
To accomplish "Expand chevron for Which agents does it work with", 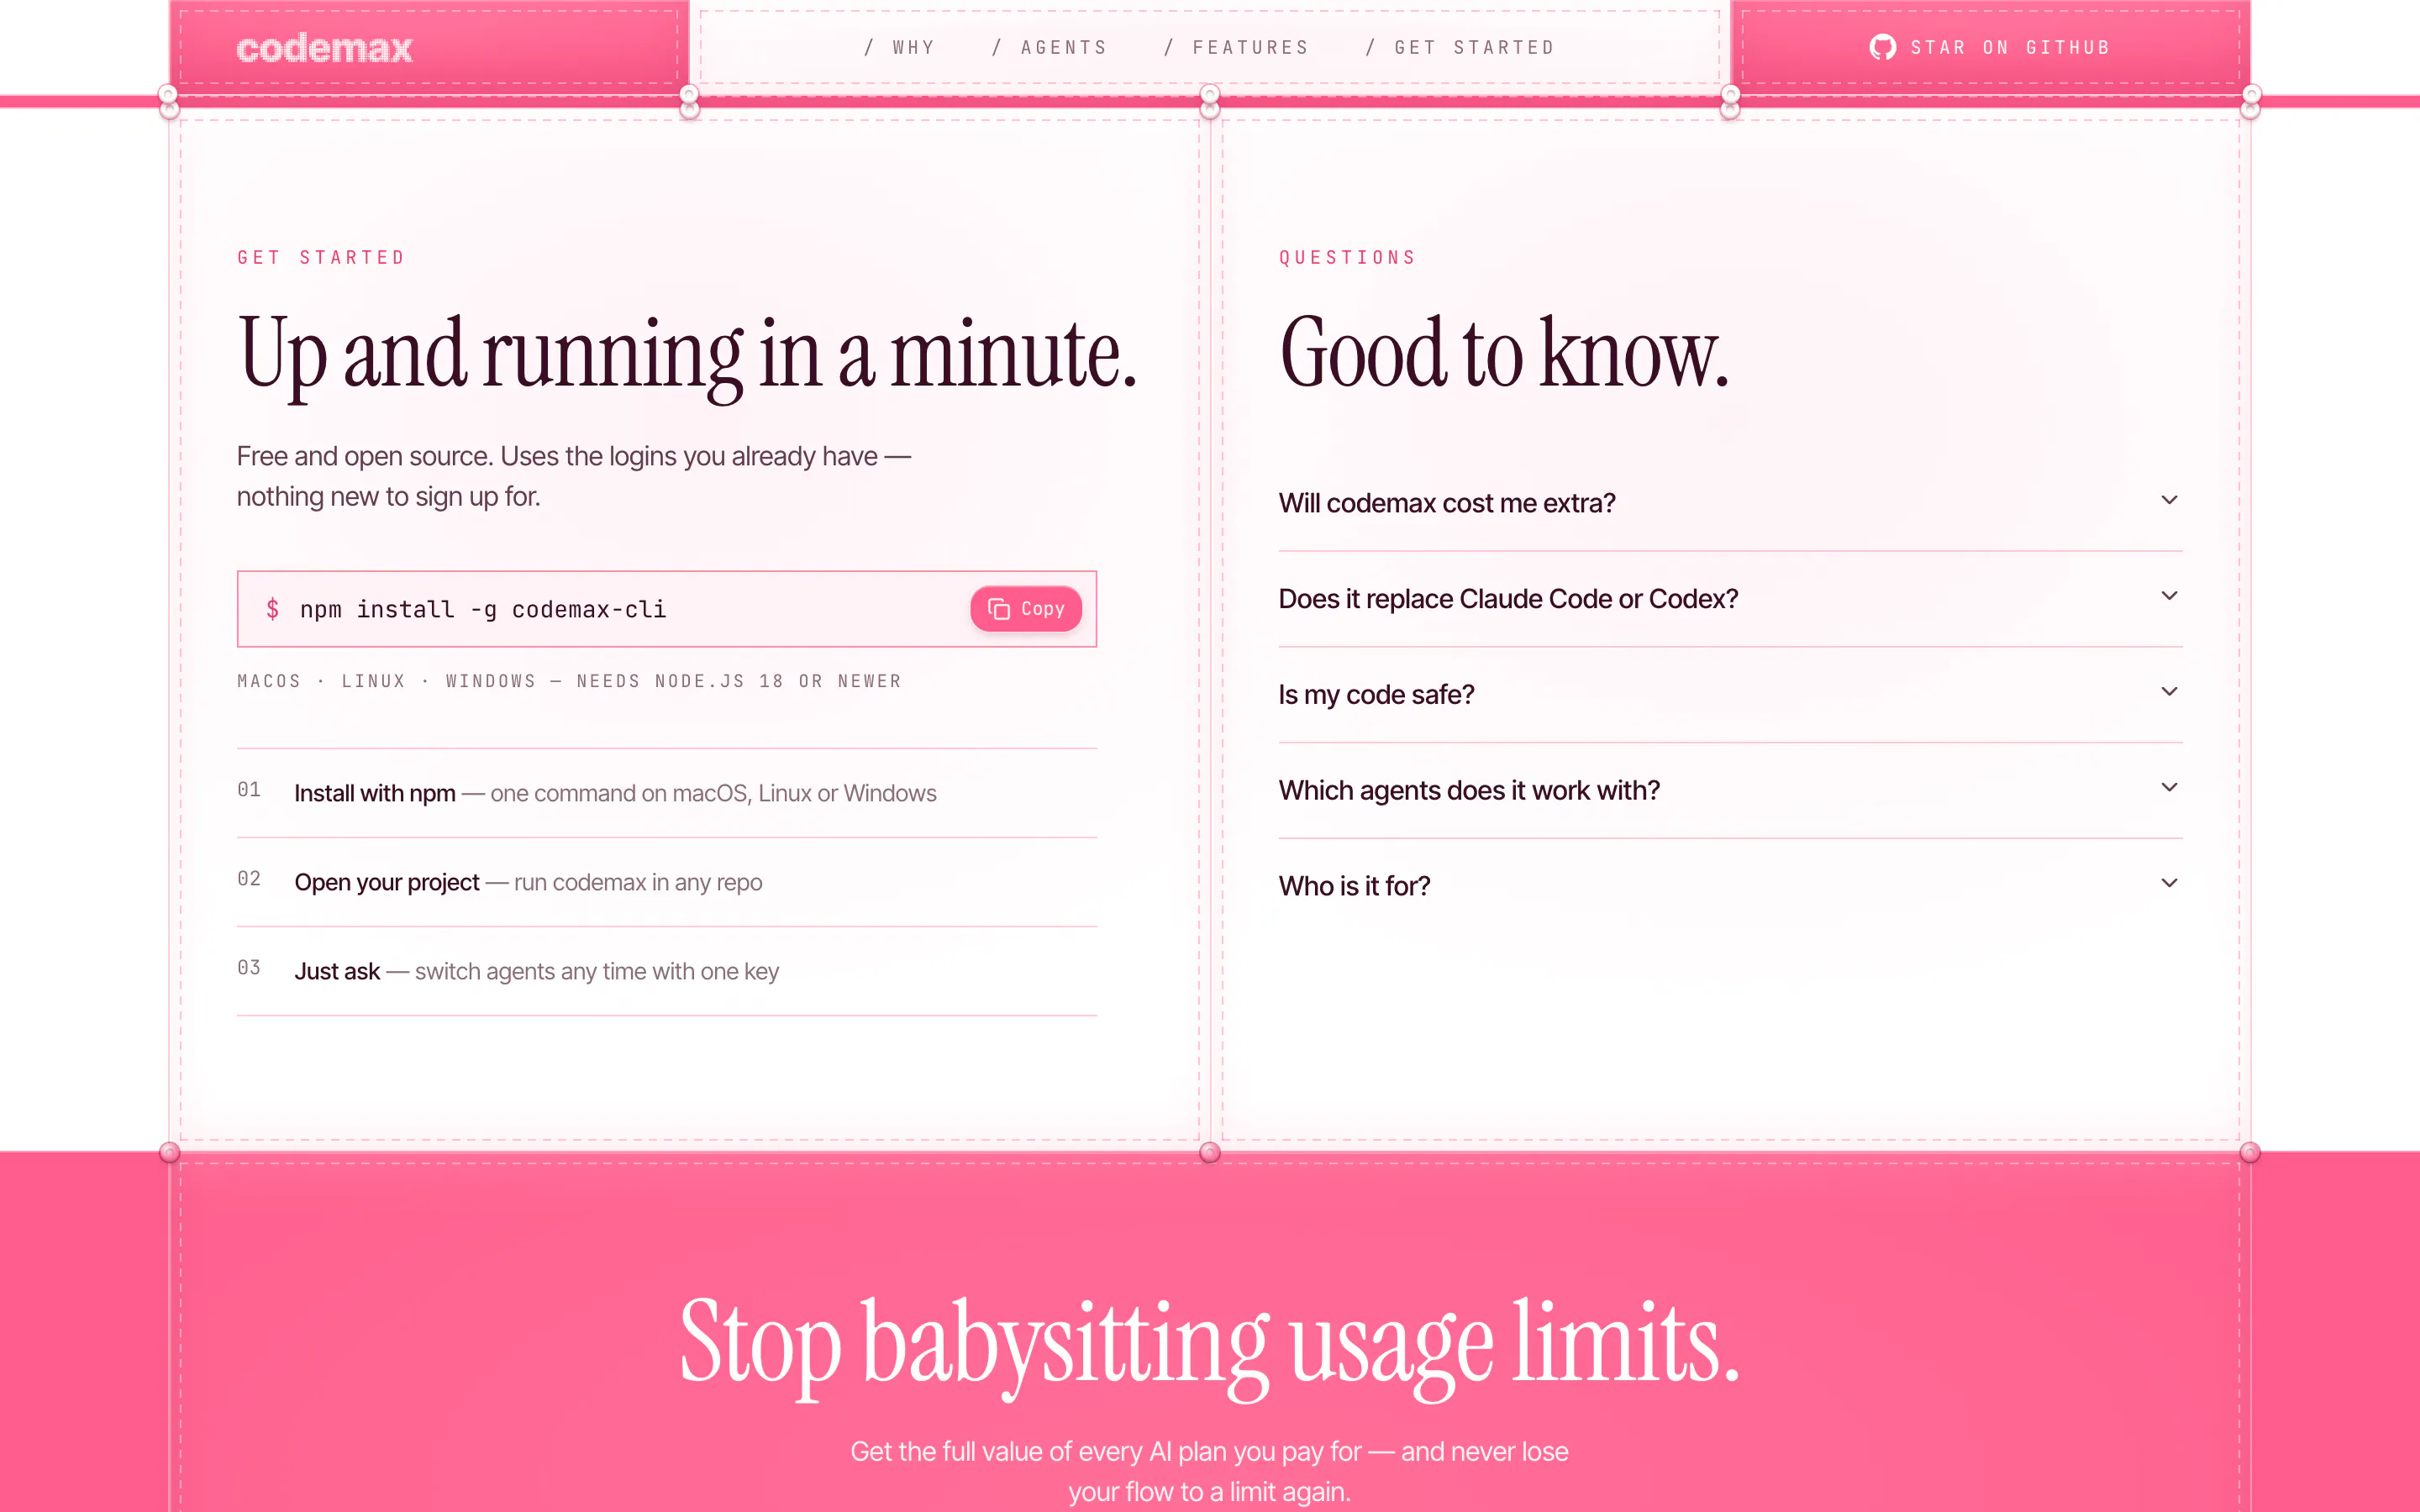I will pos(2169,788).
